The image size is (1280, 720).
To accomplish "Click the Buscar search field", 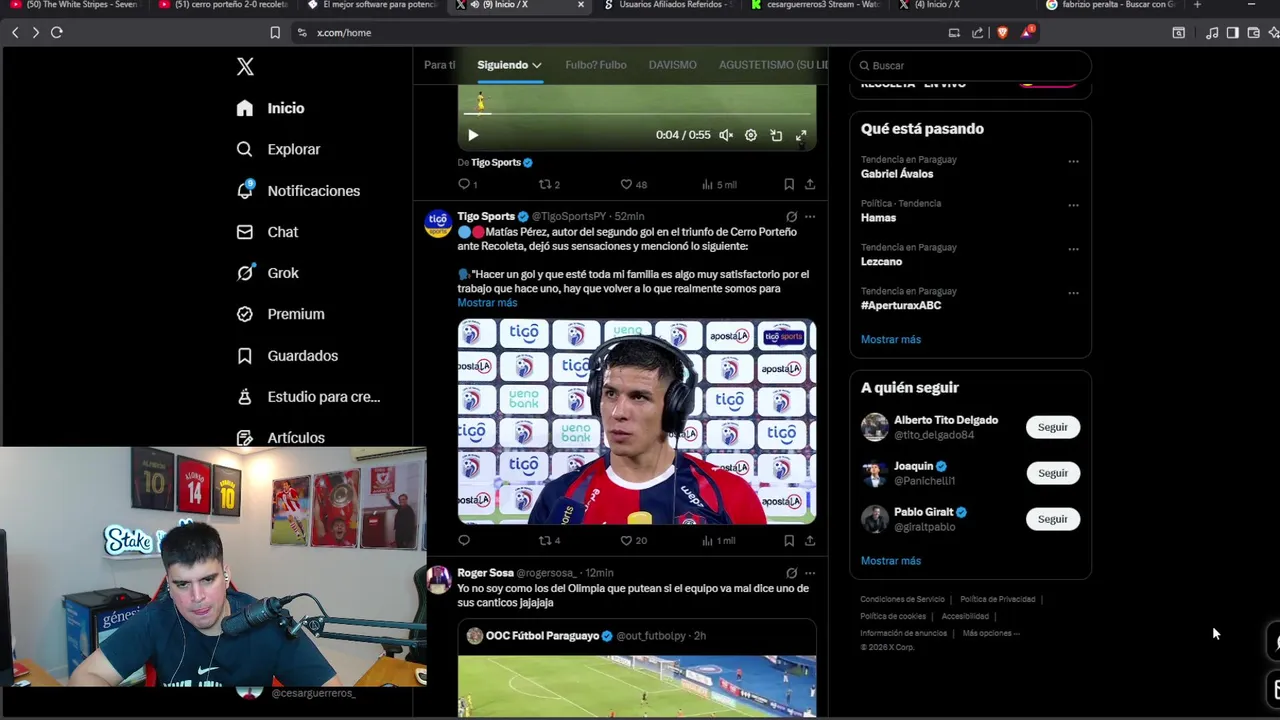I will (x=970, y=65).
